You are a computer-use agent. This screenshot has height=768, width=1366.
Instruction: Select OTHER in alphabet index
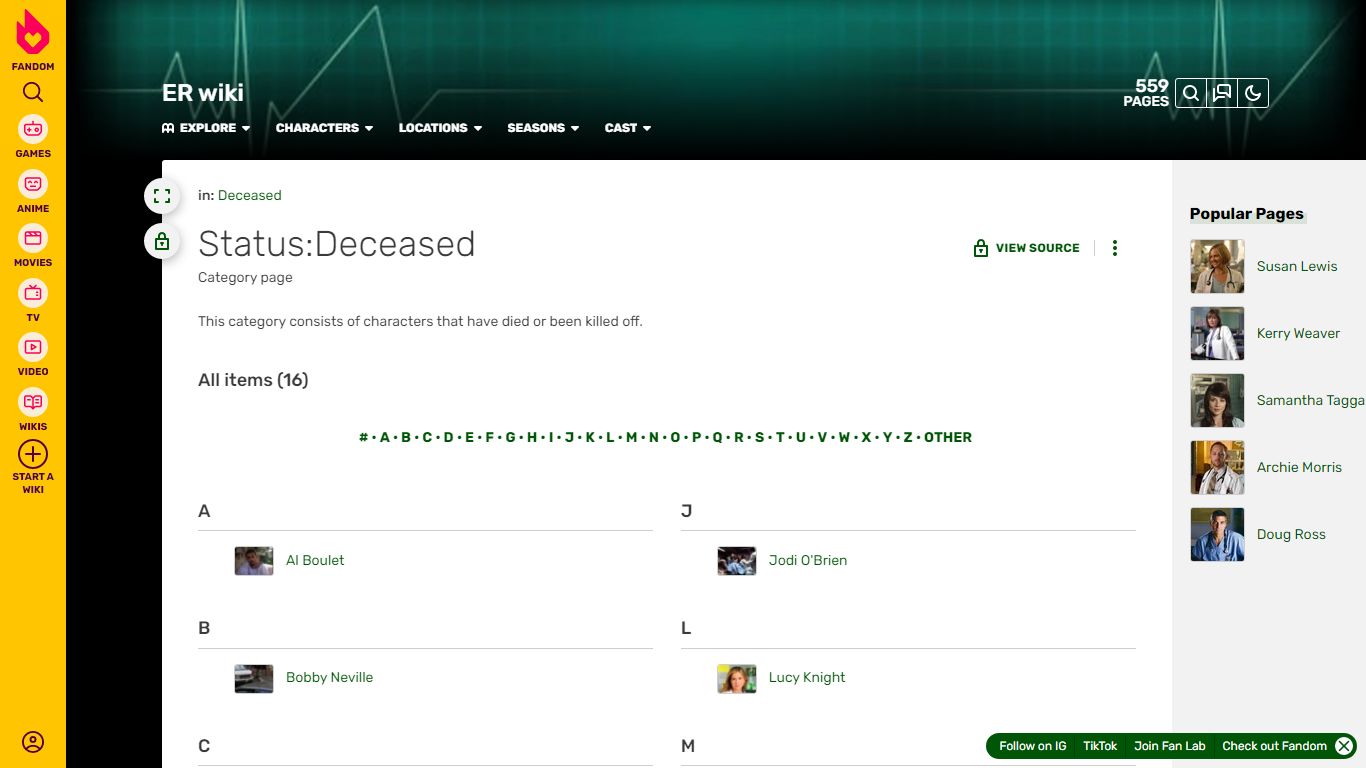[948, 437]
